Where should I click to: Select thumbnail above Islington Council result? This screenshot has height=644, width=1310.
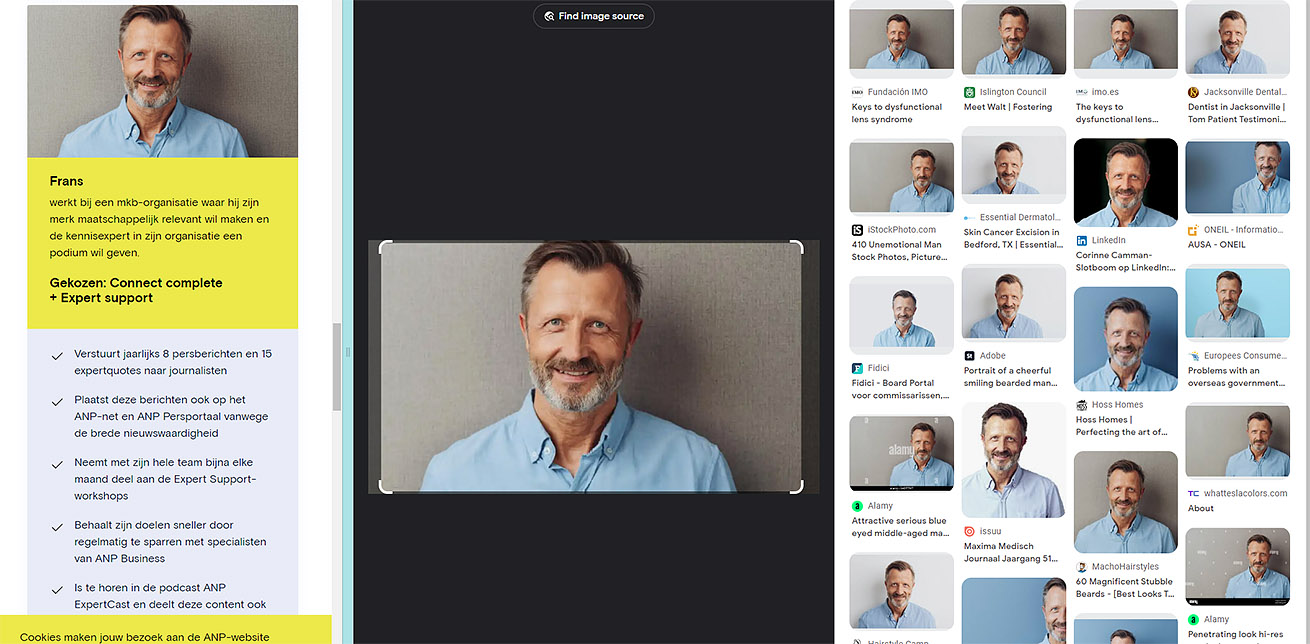(1013, 39)
